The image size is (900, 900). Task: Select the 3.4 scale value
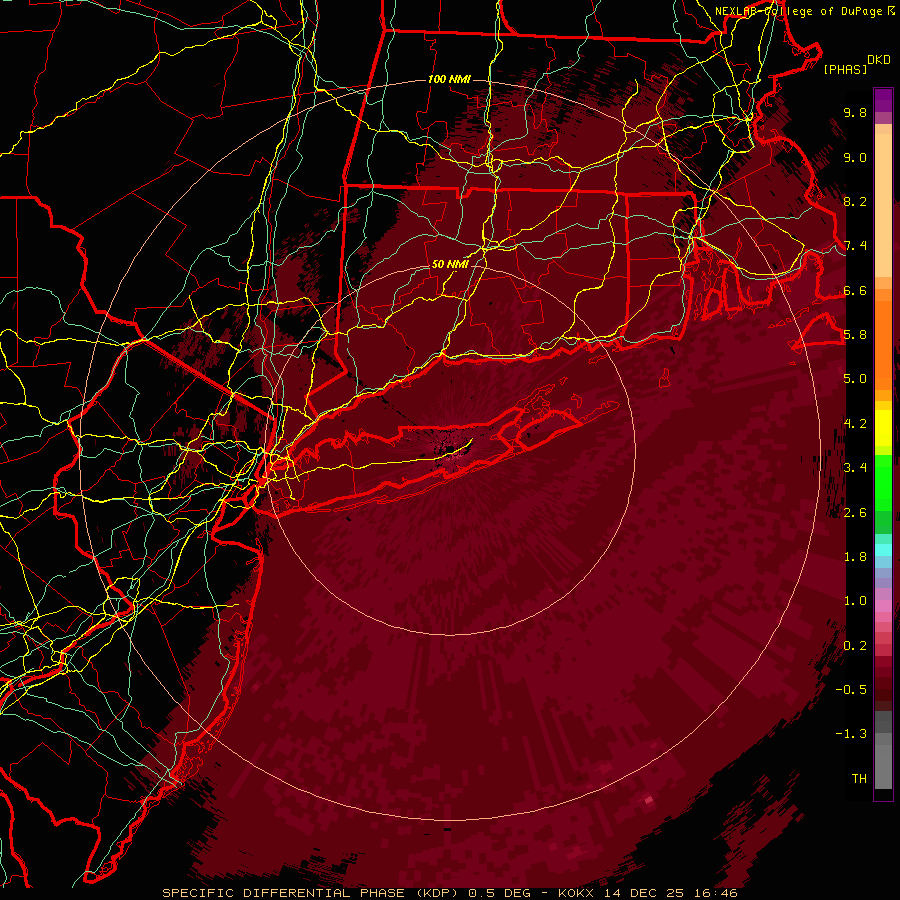[855, 468]
